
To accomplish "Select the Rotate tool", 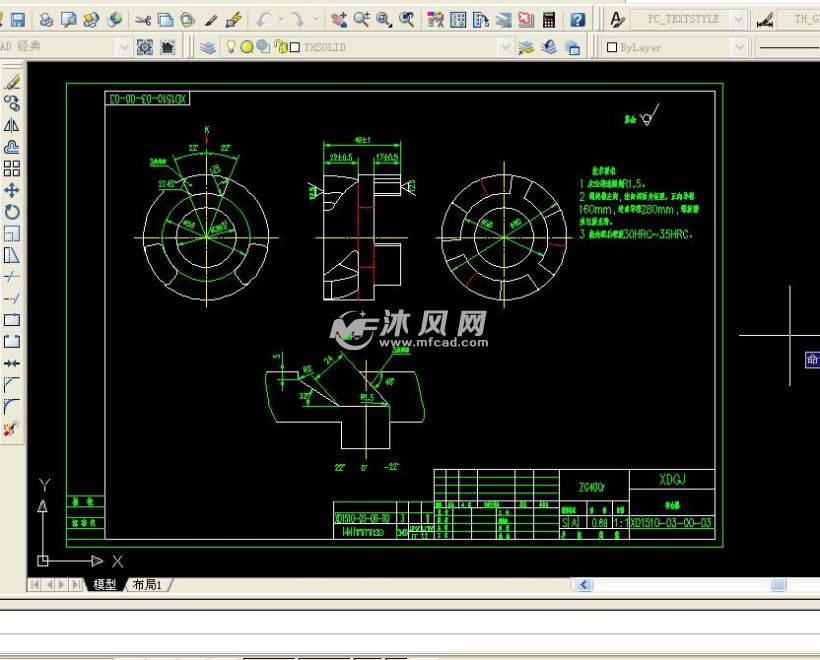I will 12,212.
